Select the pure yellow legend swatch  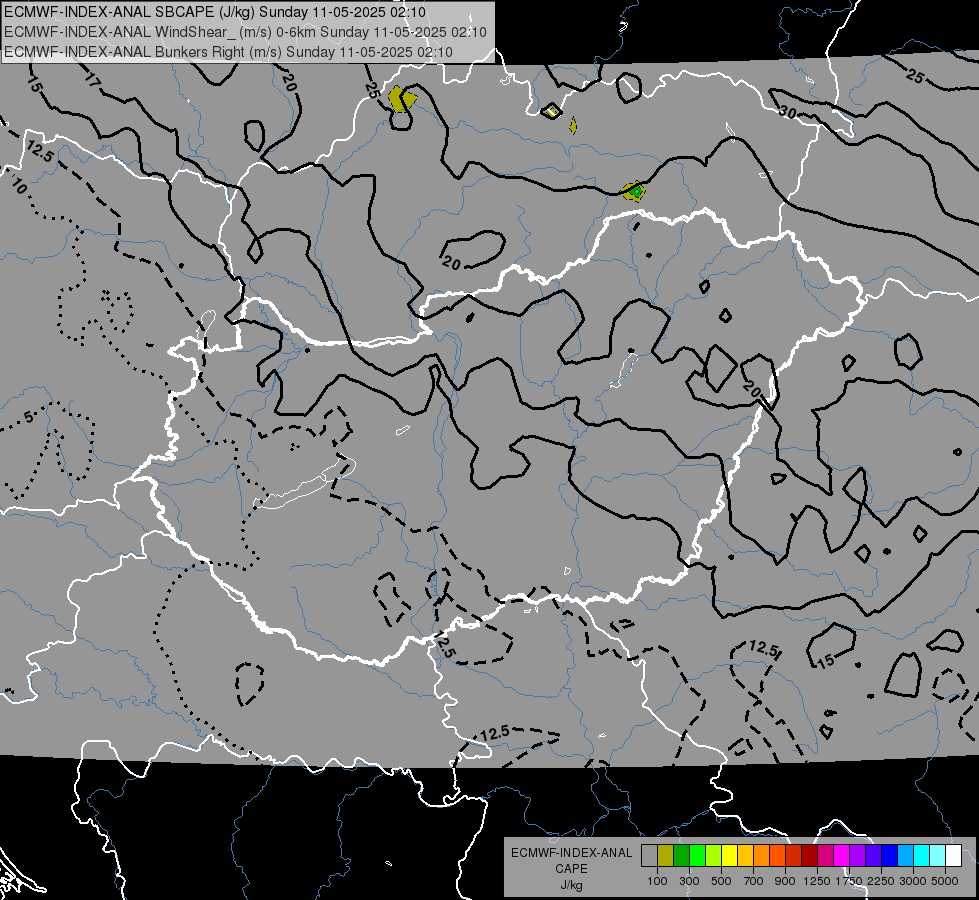point(730,855)
